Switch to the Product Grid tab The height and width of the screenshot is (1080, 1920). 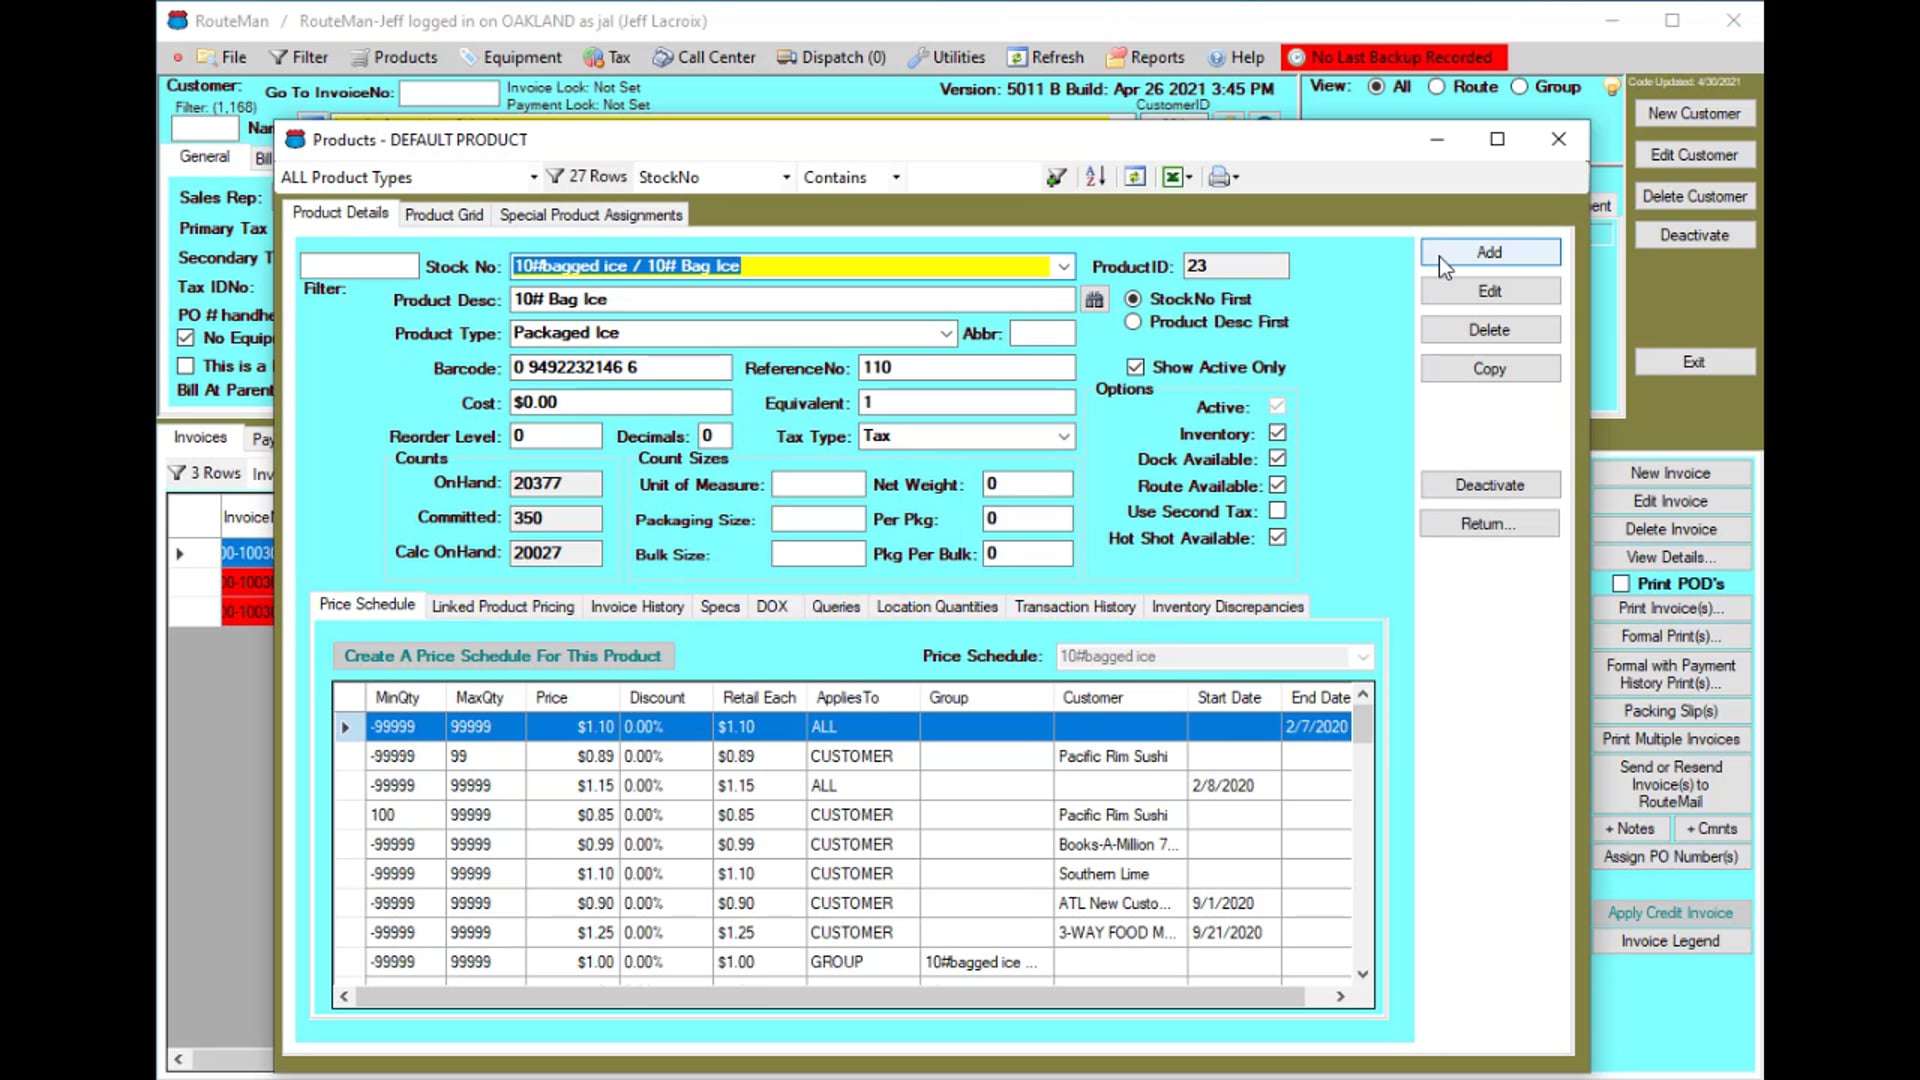(x=444, y=215)
